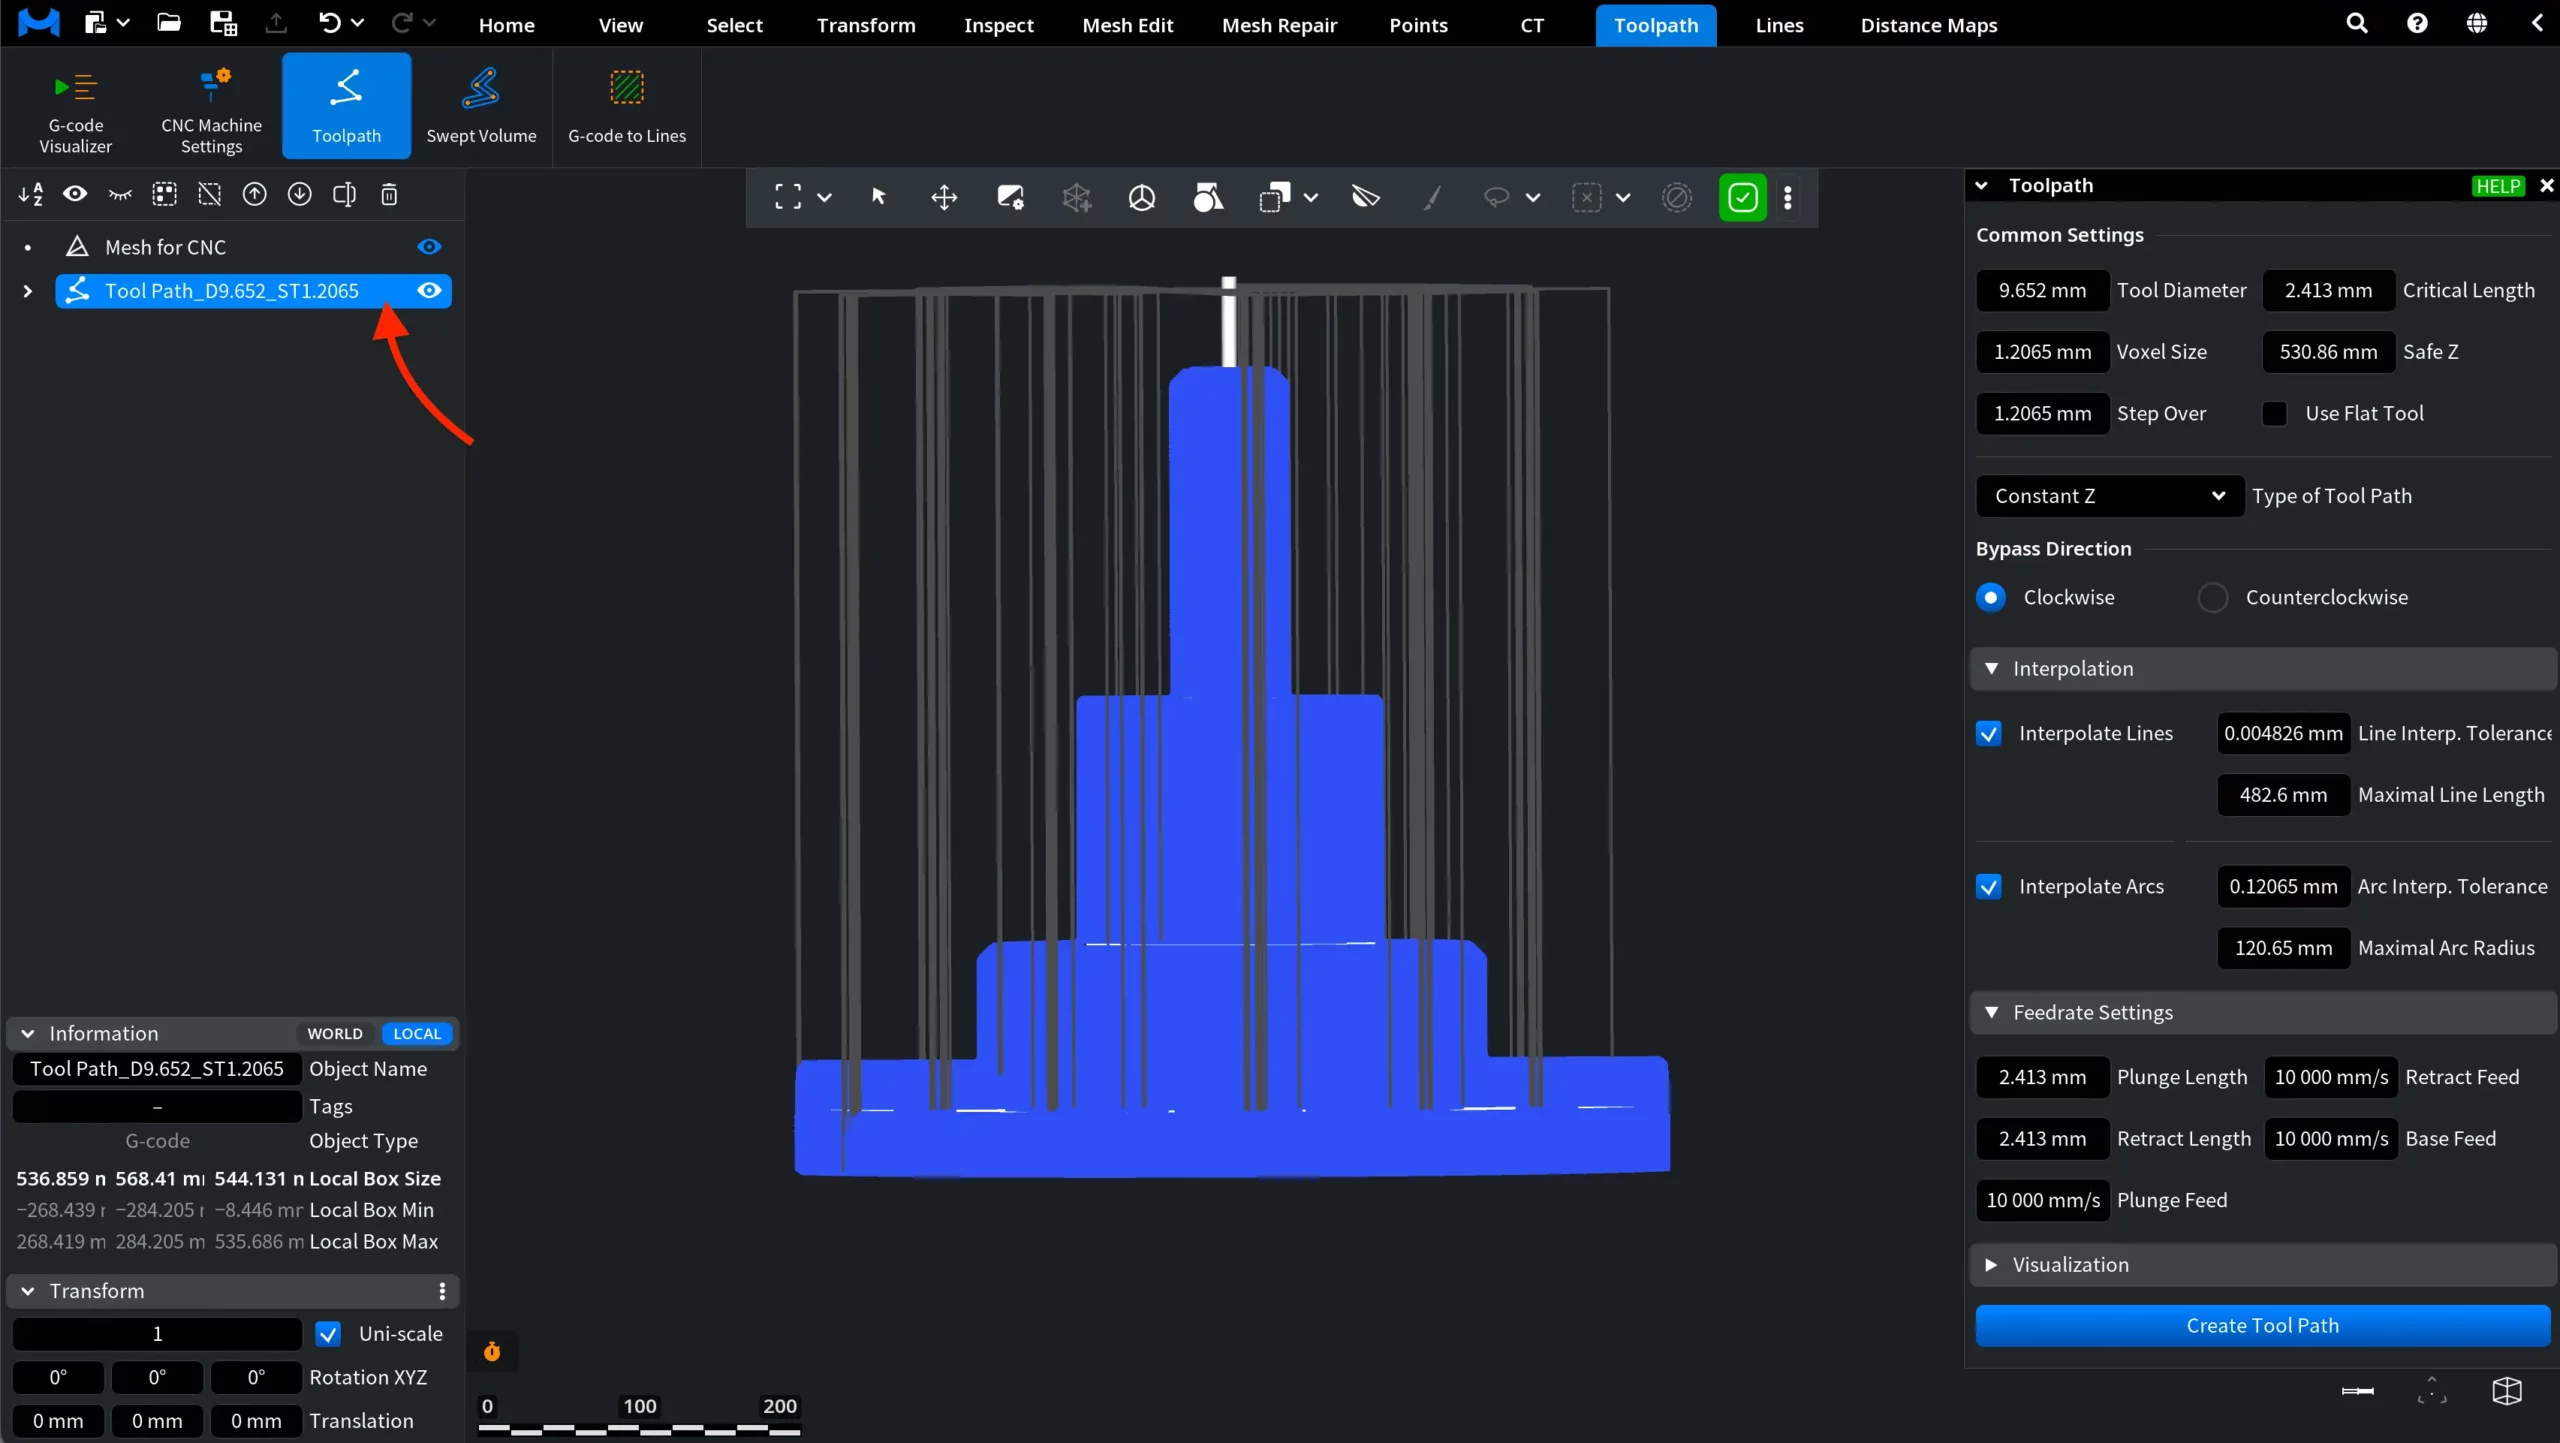This screenshot has width=2560, height=1443.
Task: Delete the selected object with the trash icon
Action: [x=390, y=194]
